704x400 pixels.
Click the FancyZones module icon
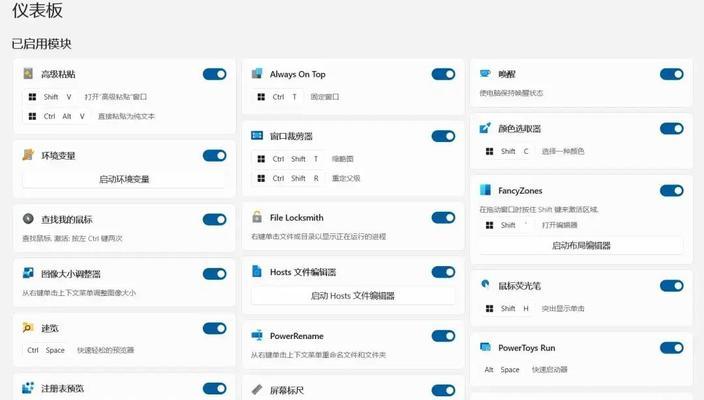click(x=485, y=190)
